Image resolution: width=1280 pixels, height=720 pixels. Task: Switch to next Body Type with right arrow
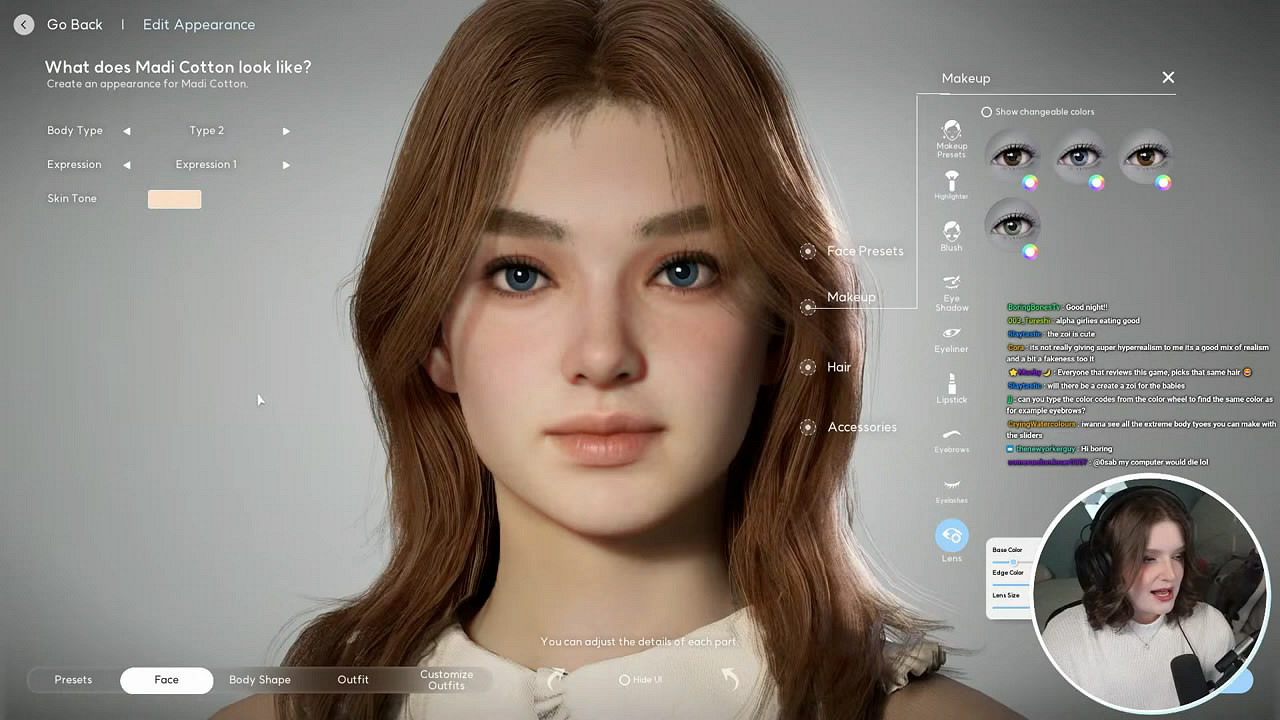pyautogui.click(x=286, y=131)
